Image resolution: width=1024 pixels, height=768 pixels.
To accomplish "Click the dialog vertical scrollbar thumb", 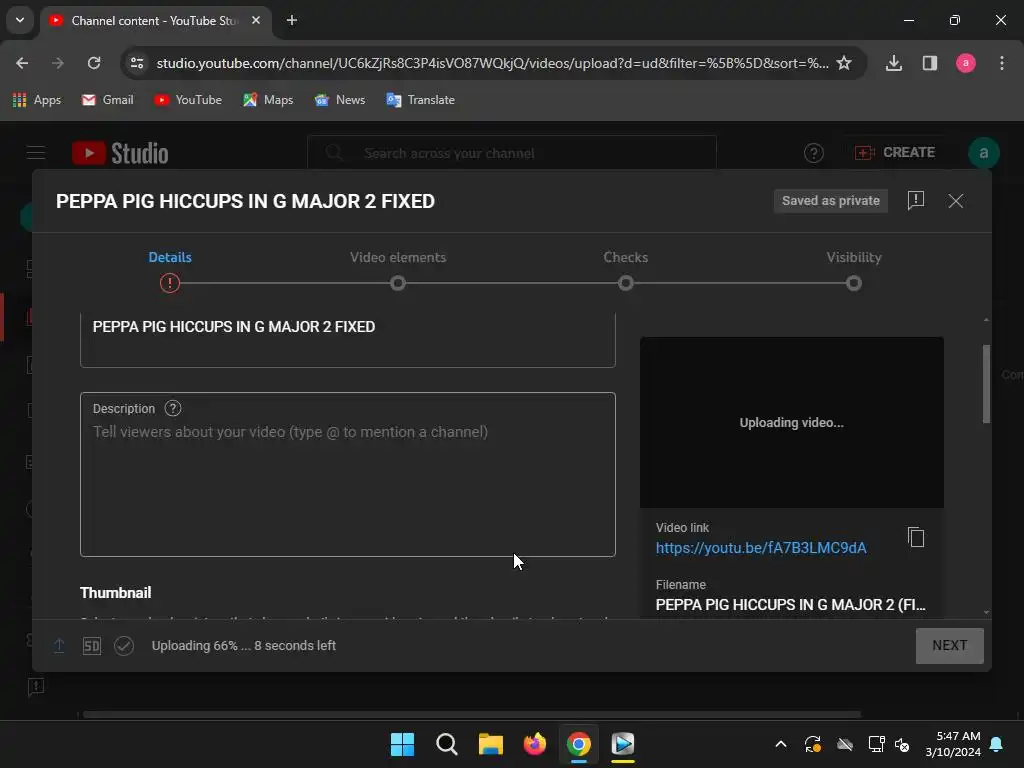I will [x=986, y=384].
